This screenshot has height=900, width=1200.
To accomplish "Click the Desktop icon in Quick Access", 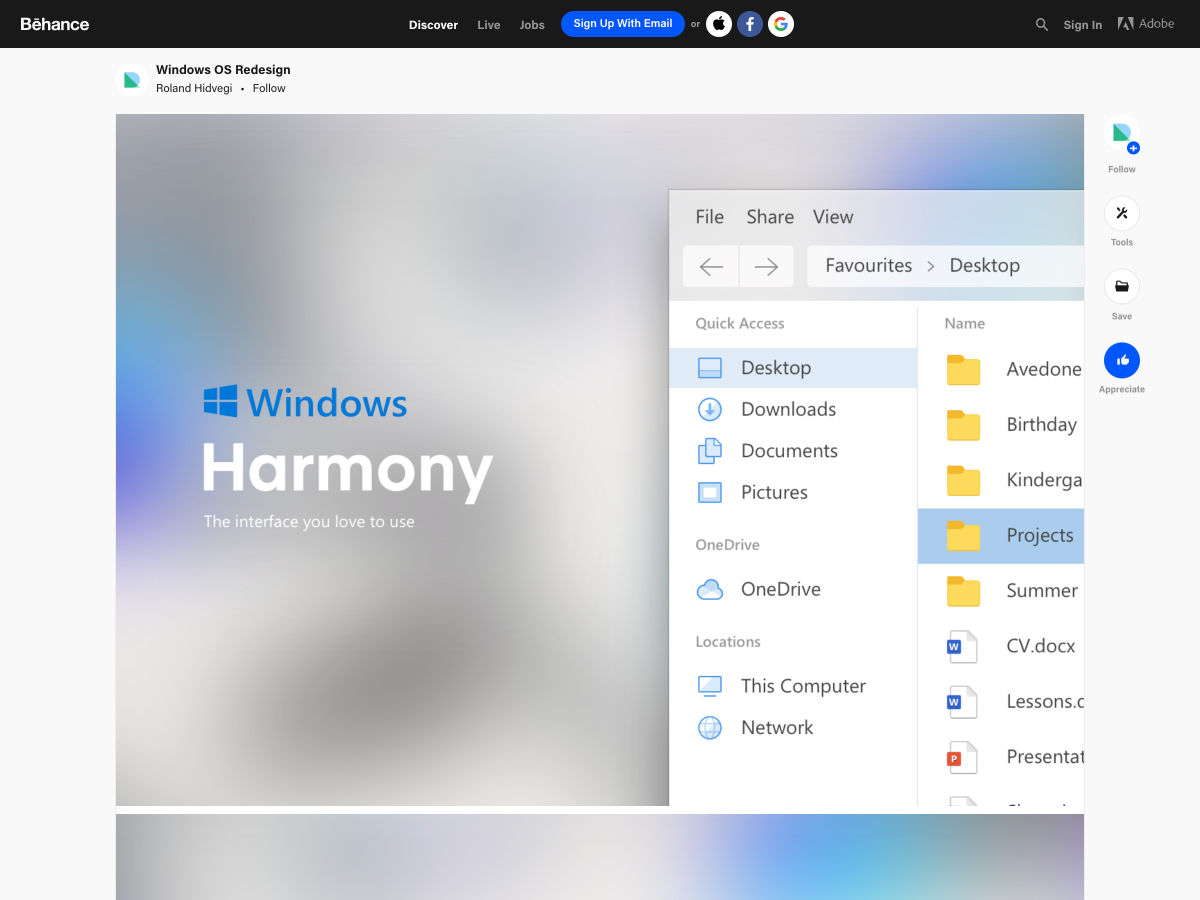I will pyautogui.click(x=709, y=368).
